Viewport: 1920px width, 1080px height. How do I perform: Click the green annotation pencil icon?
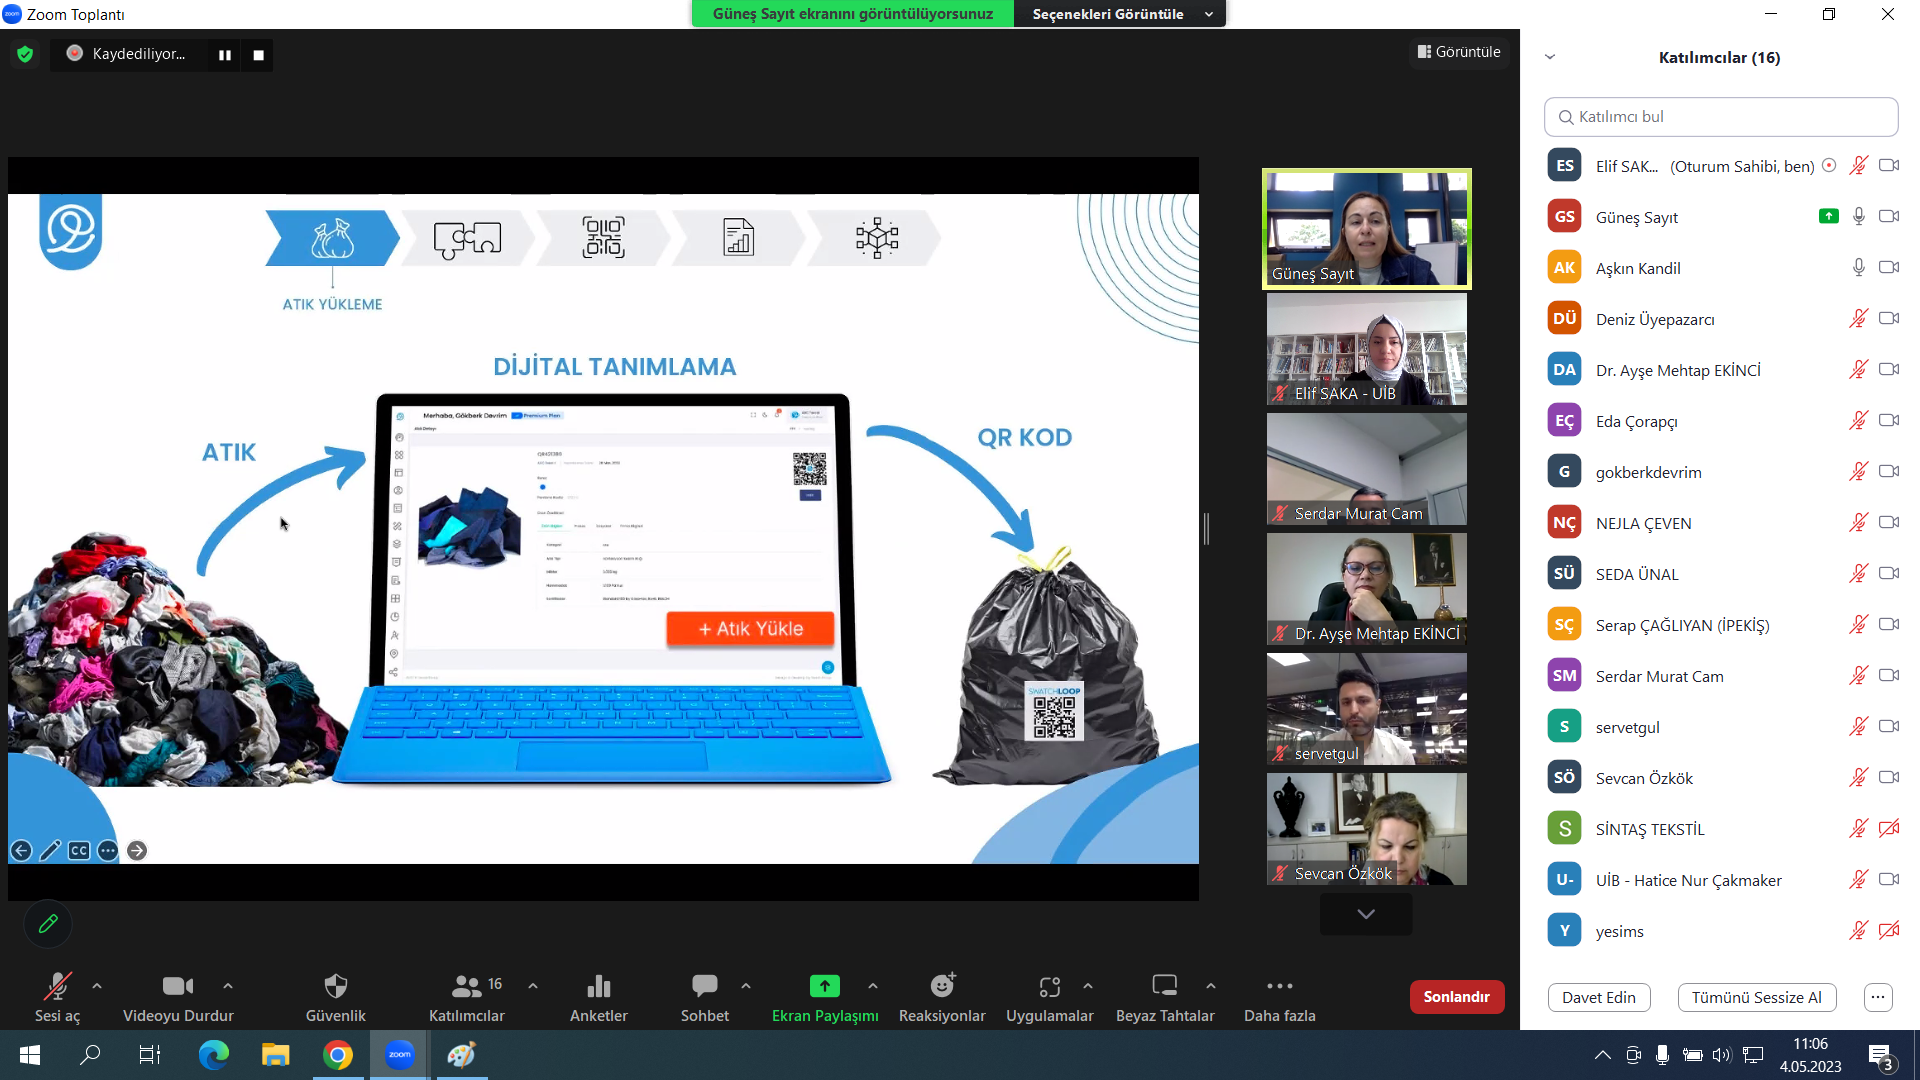[48, 924]
